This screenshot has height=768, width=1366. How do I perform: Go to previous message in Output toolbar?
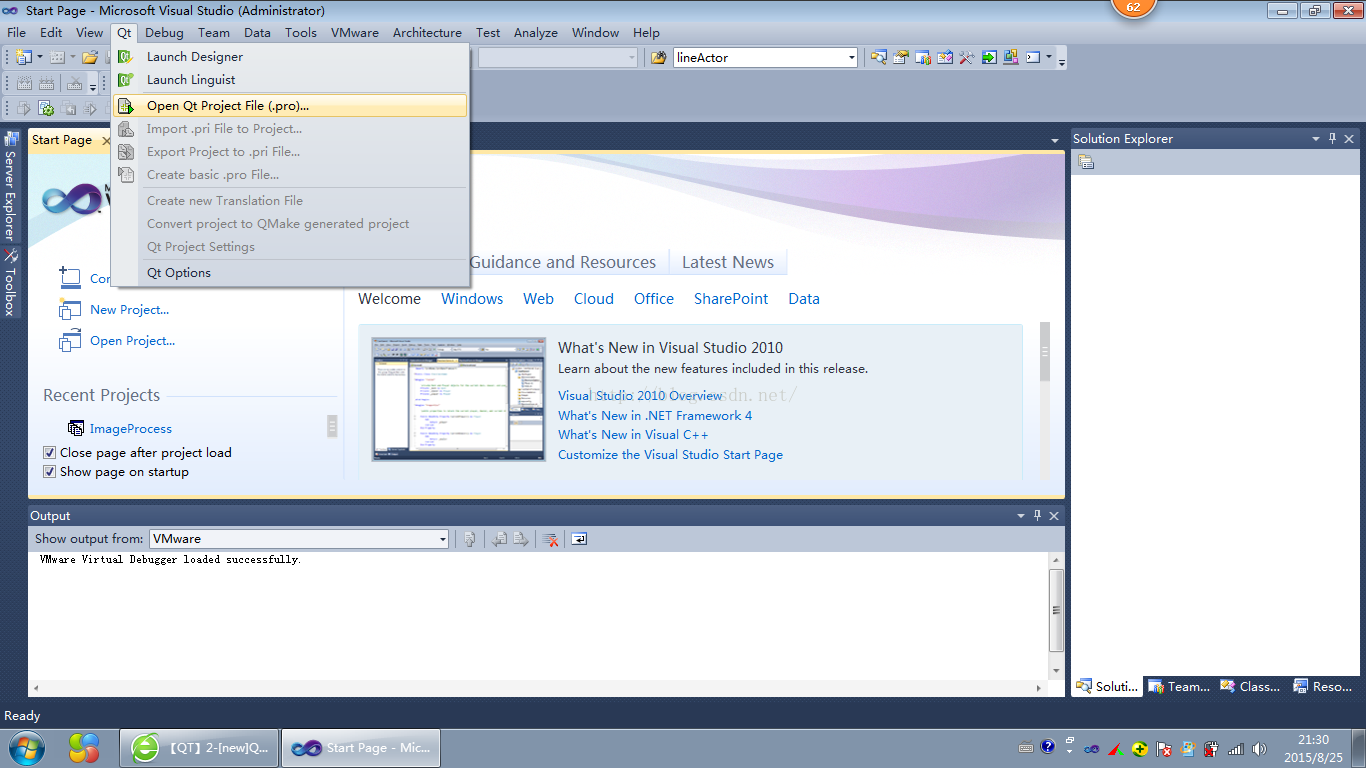tap(501, 539)
